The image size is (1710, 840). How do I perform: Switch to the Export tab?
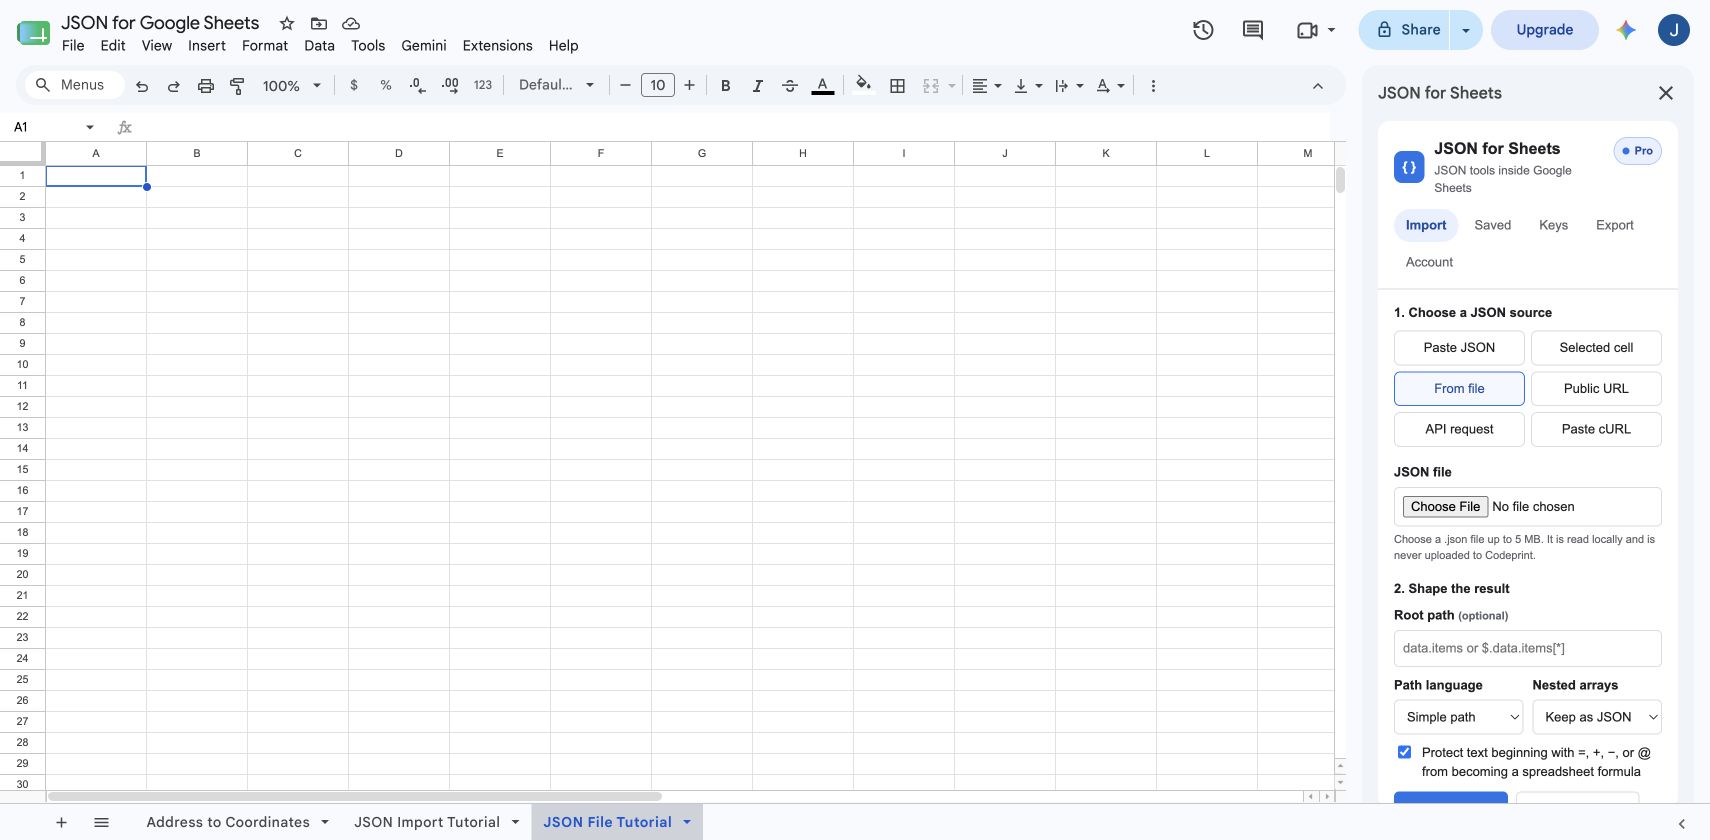click(x=1615, y=225)
